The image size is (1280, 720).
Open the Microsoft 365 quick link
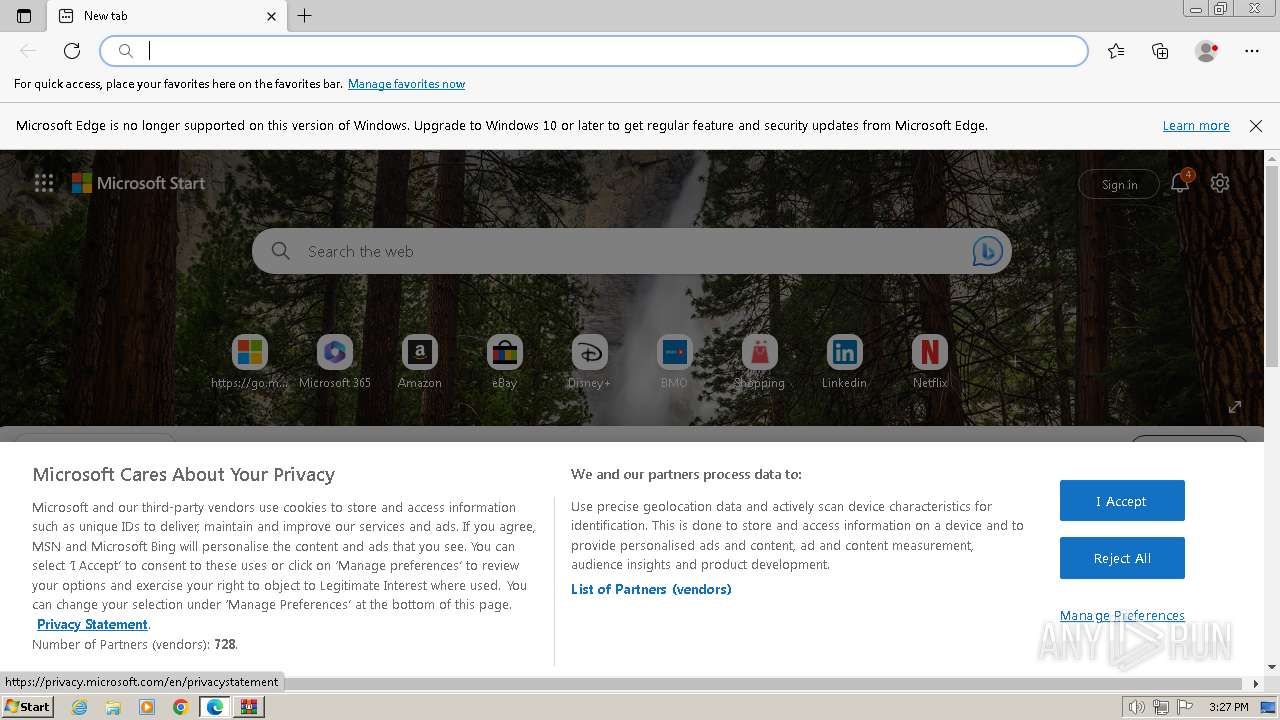click(x=335, y=362)
